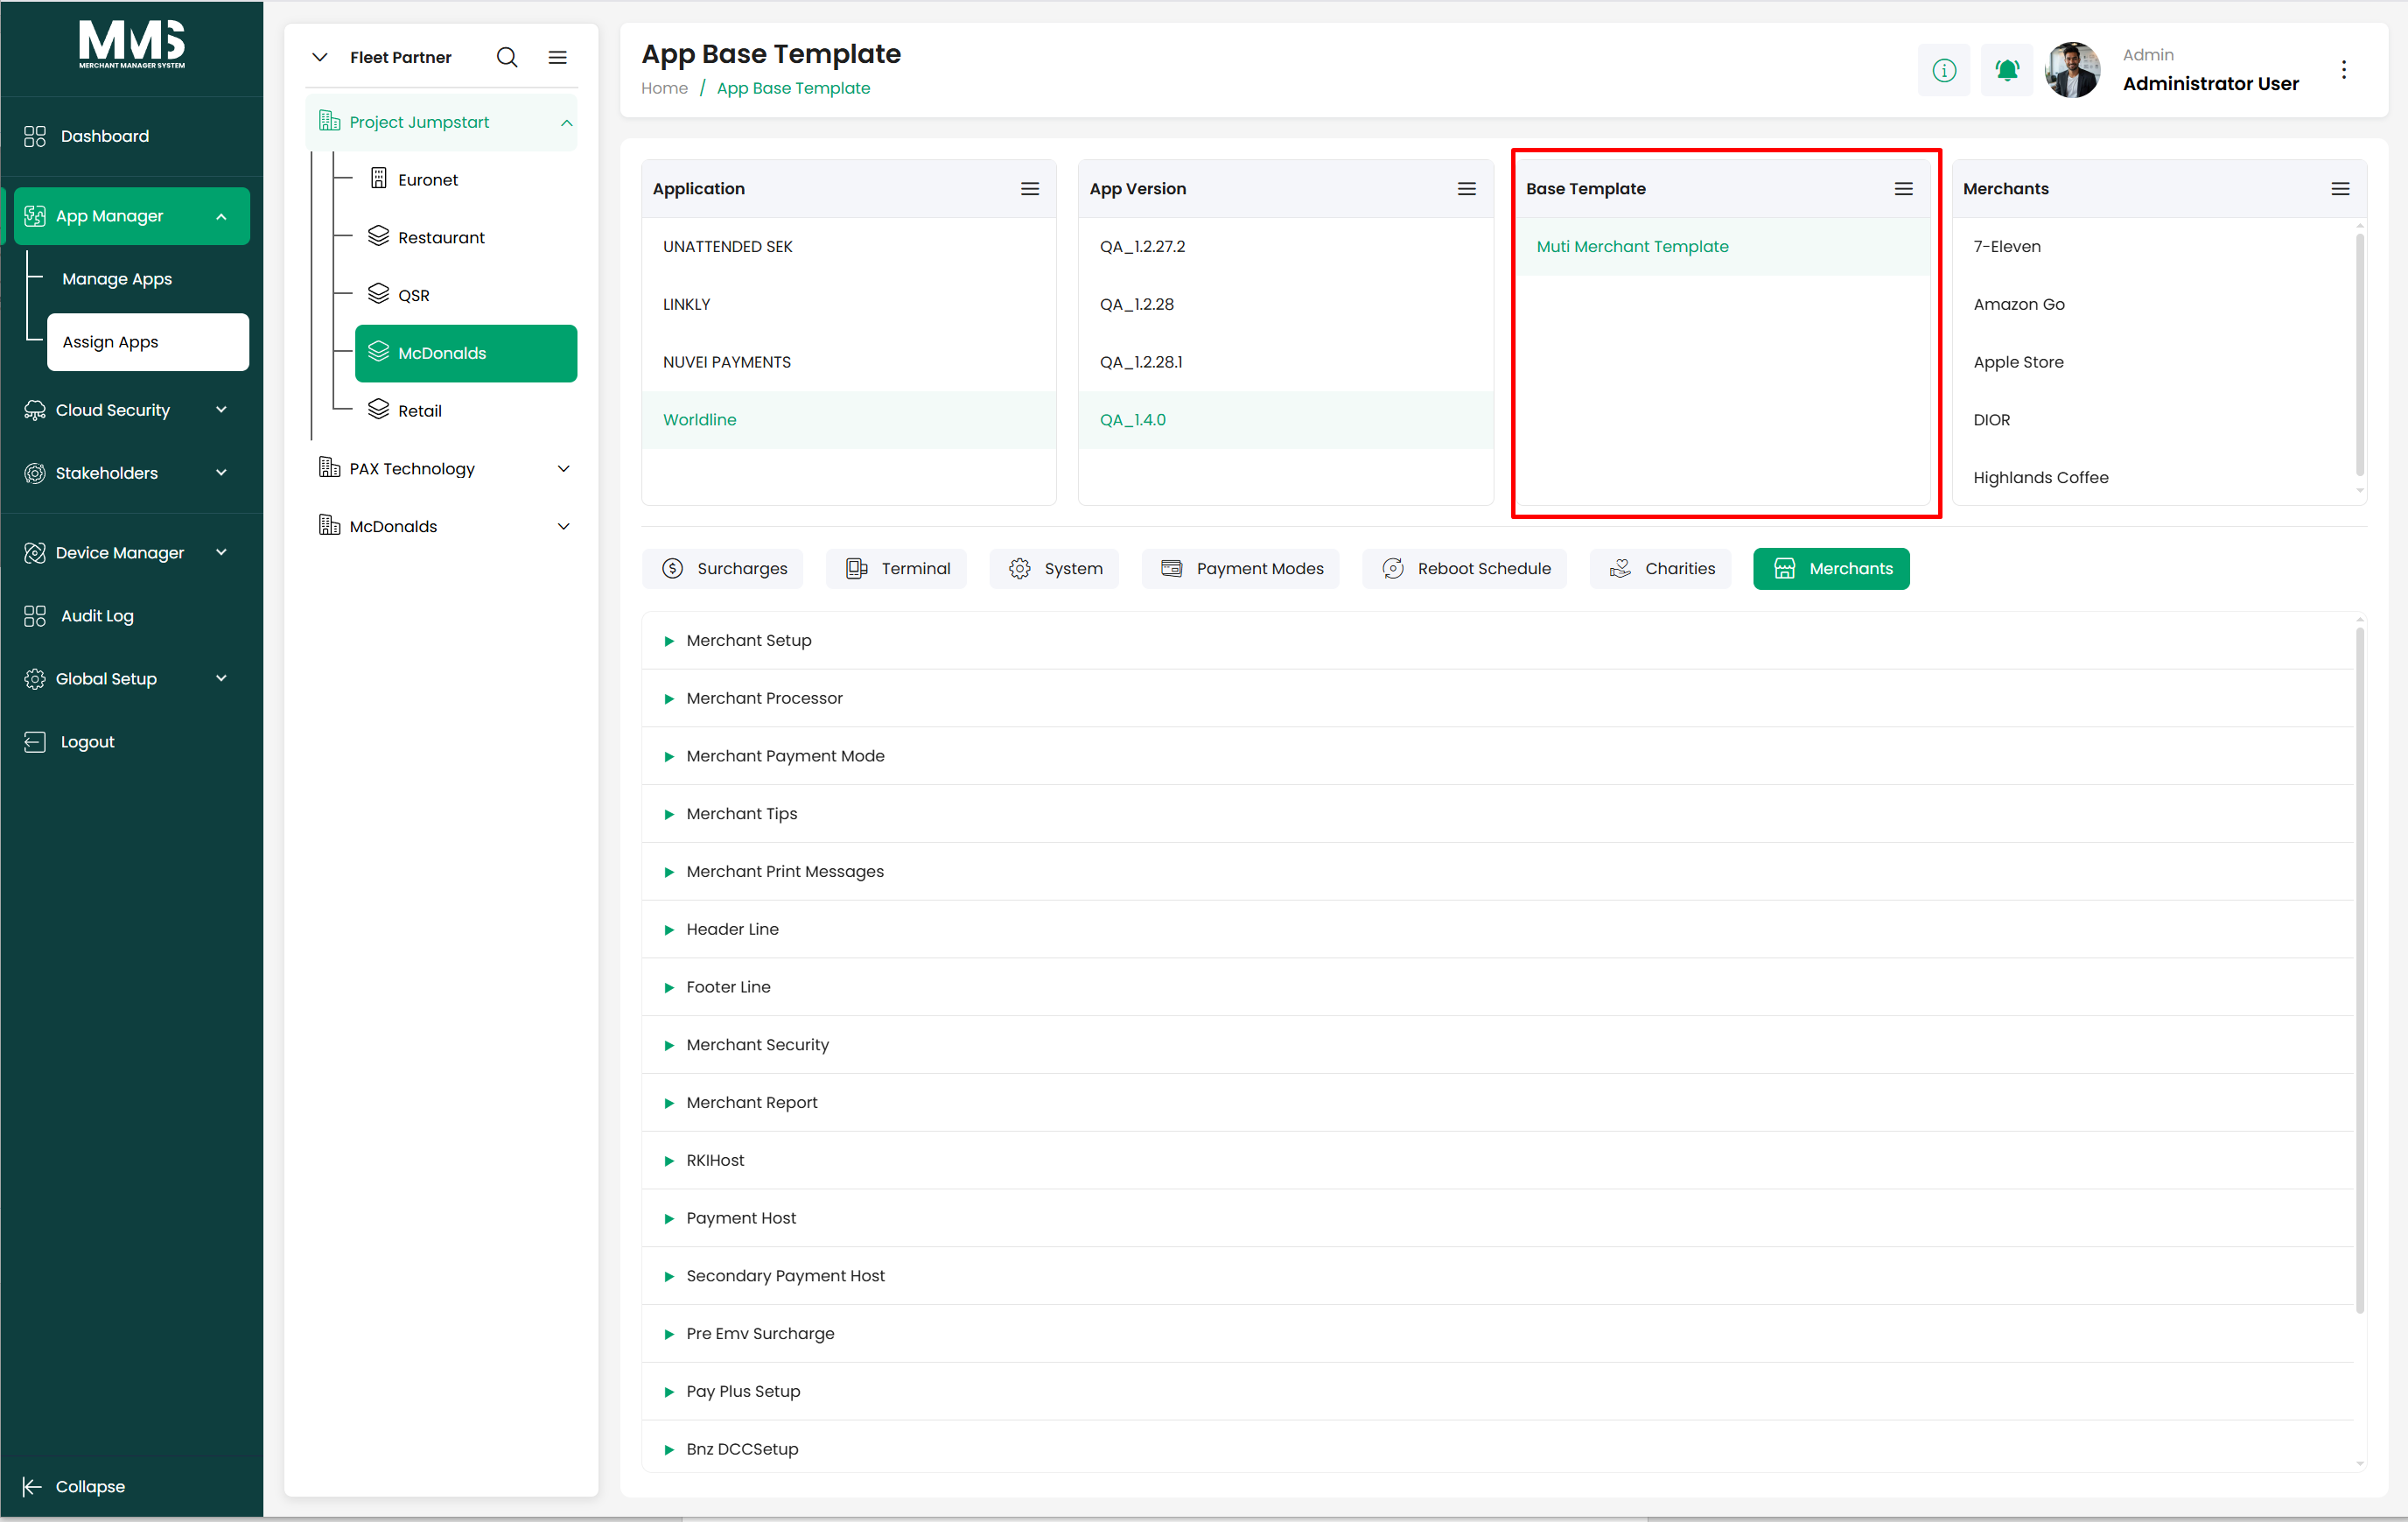The image size is (2408, 1522).
Task: Click the Merchants list scrollbar
Action: 2360,355
